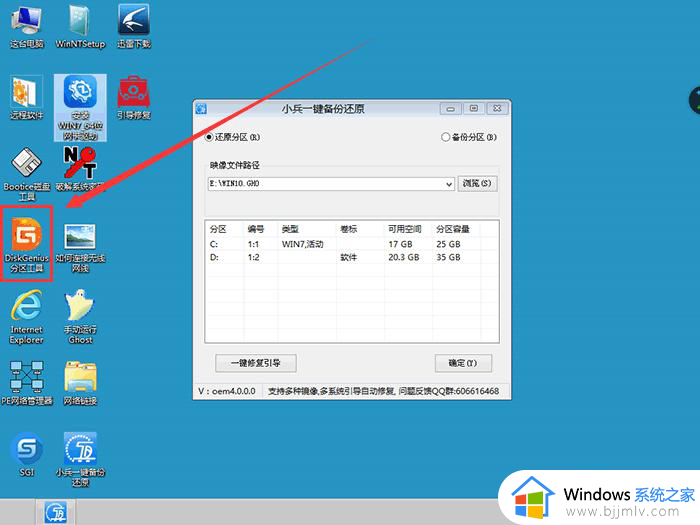Click the V : oem4.0.0.0 status text
700x525 pixels.
coord(227,391)
